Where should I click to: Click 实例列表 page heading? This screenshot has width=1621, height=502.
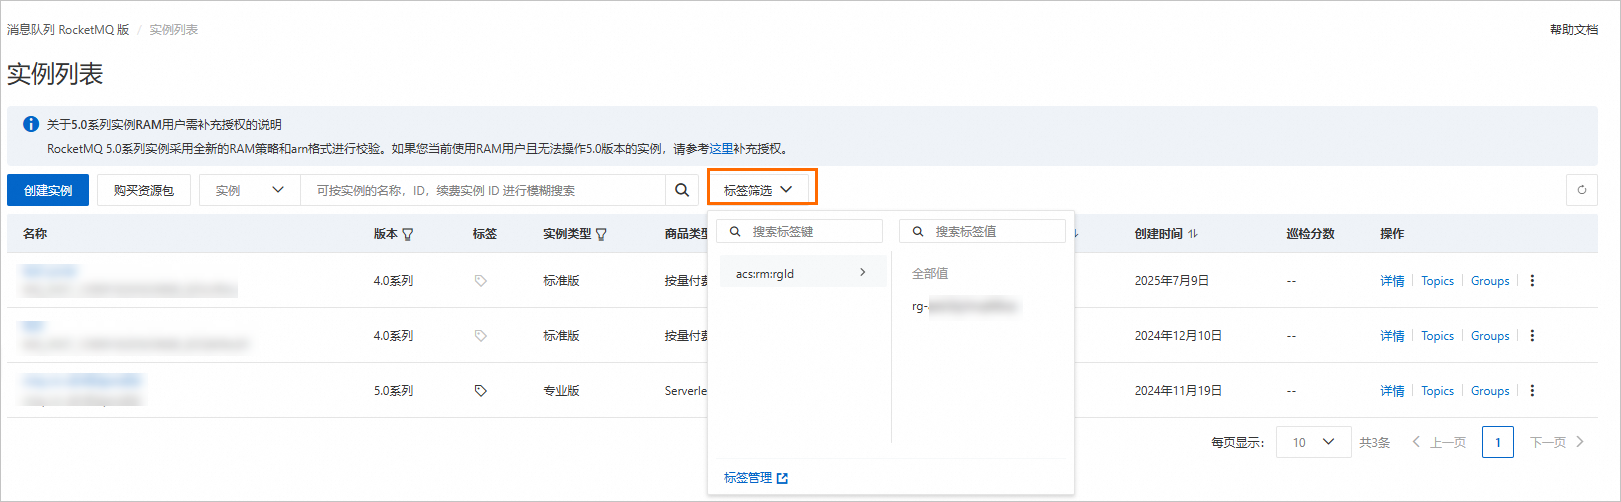pos(55,74)
